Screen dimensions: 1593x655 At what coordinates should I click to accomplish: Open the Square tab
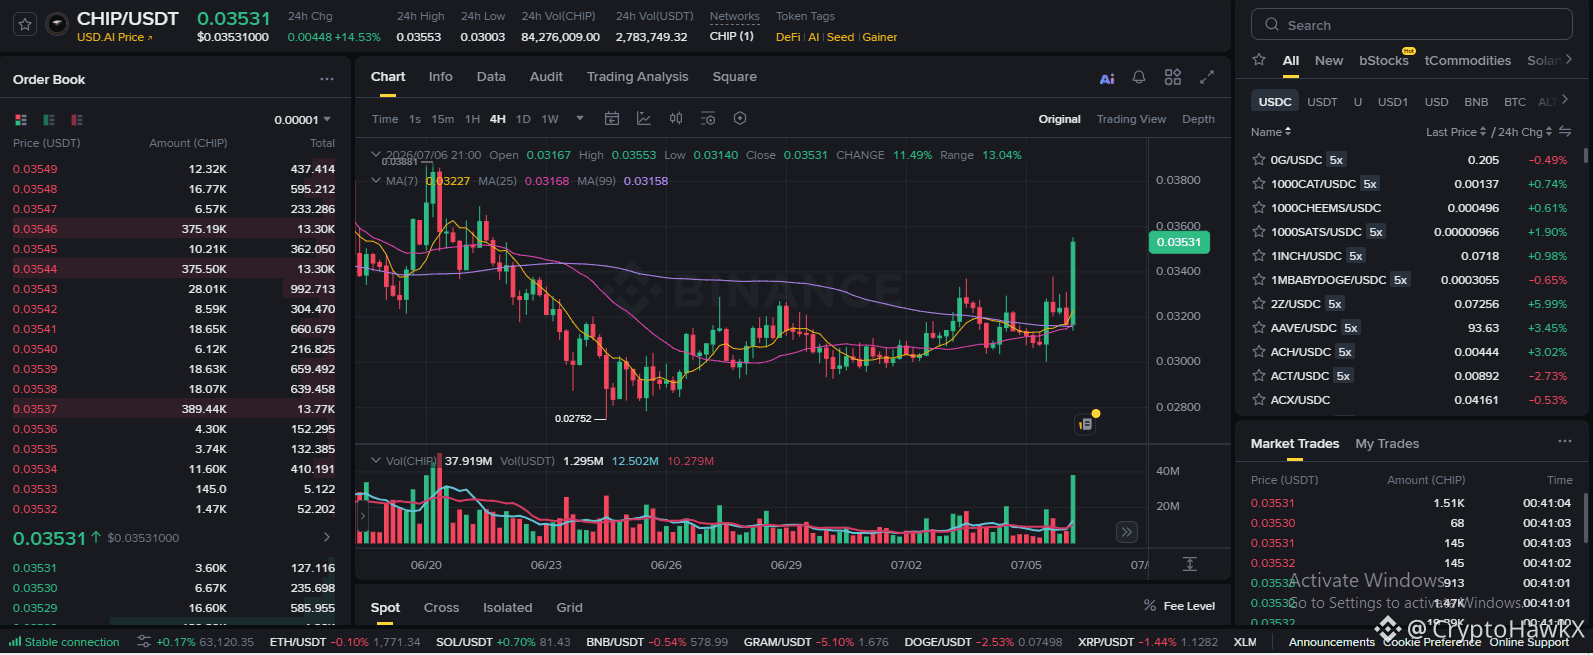(x=734, y=77)
